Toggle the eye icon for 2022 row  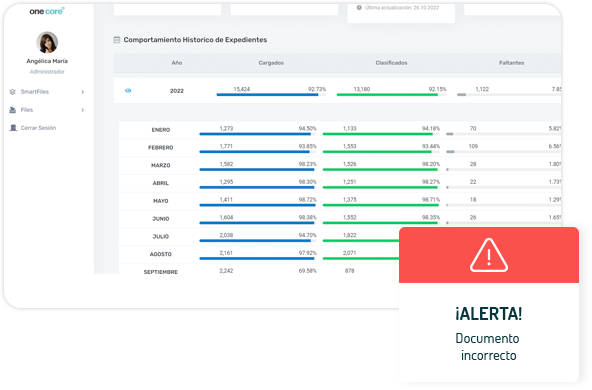[x=128, y=91]
